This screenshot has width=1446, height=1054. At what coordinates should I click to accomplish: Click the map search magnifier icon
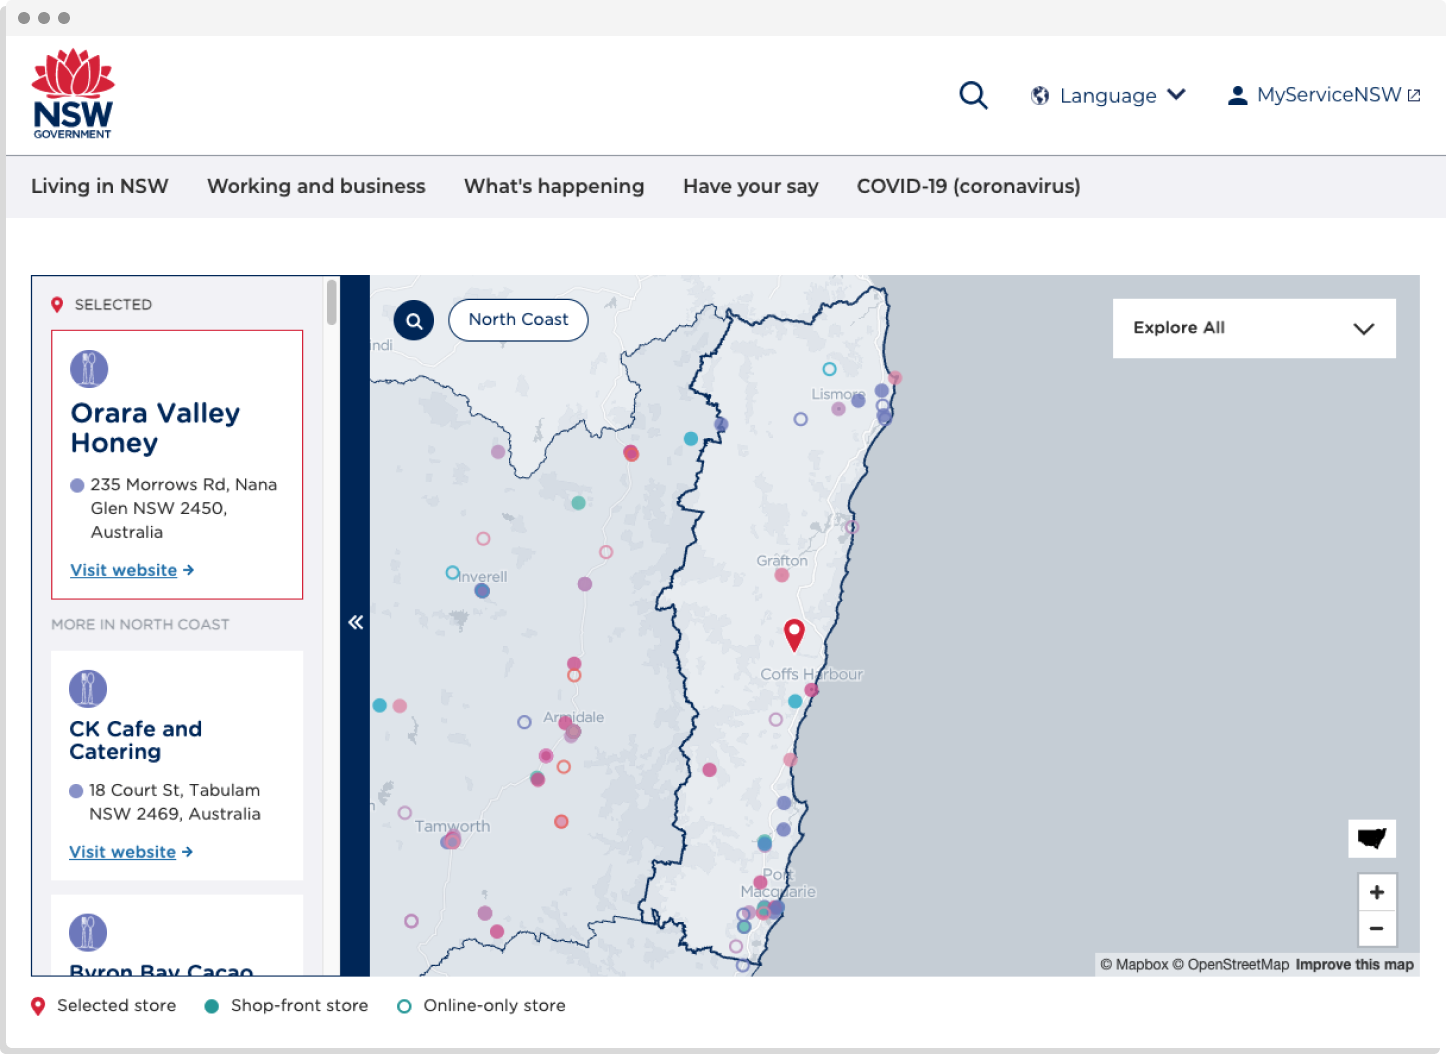coord(414,320)
